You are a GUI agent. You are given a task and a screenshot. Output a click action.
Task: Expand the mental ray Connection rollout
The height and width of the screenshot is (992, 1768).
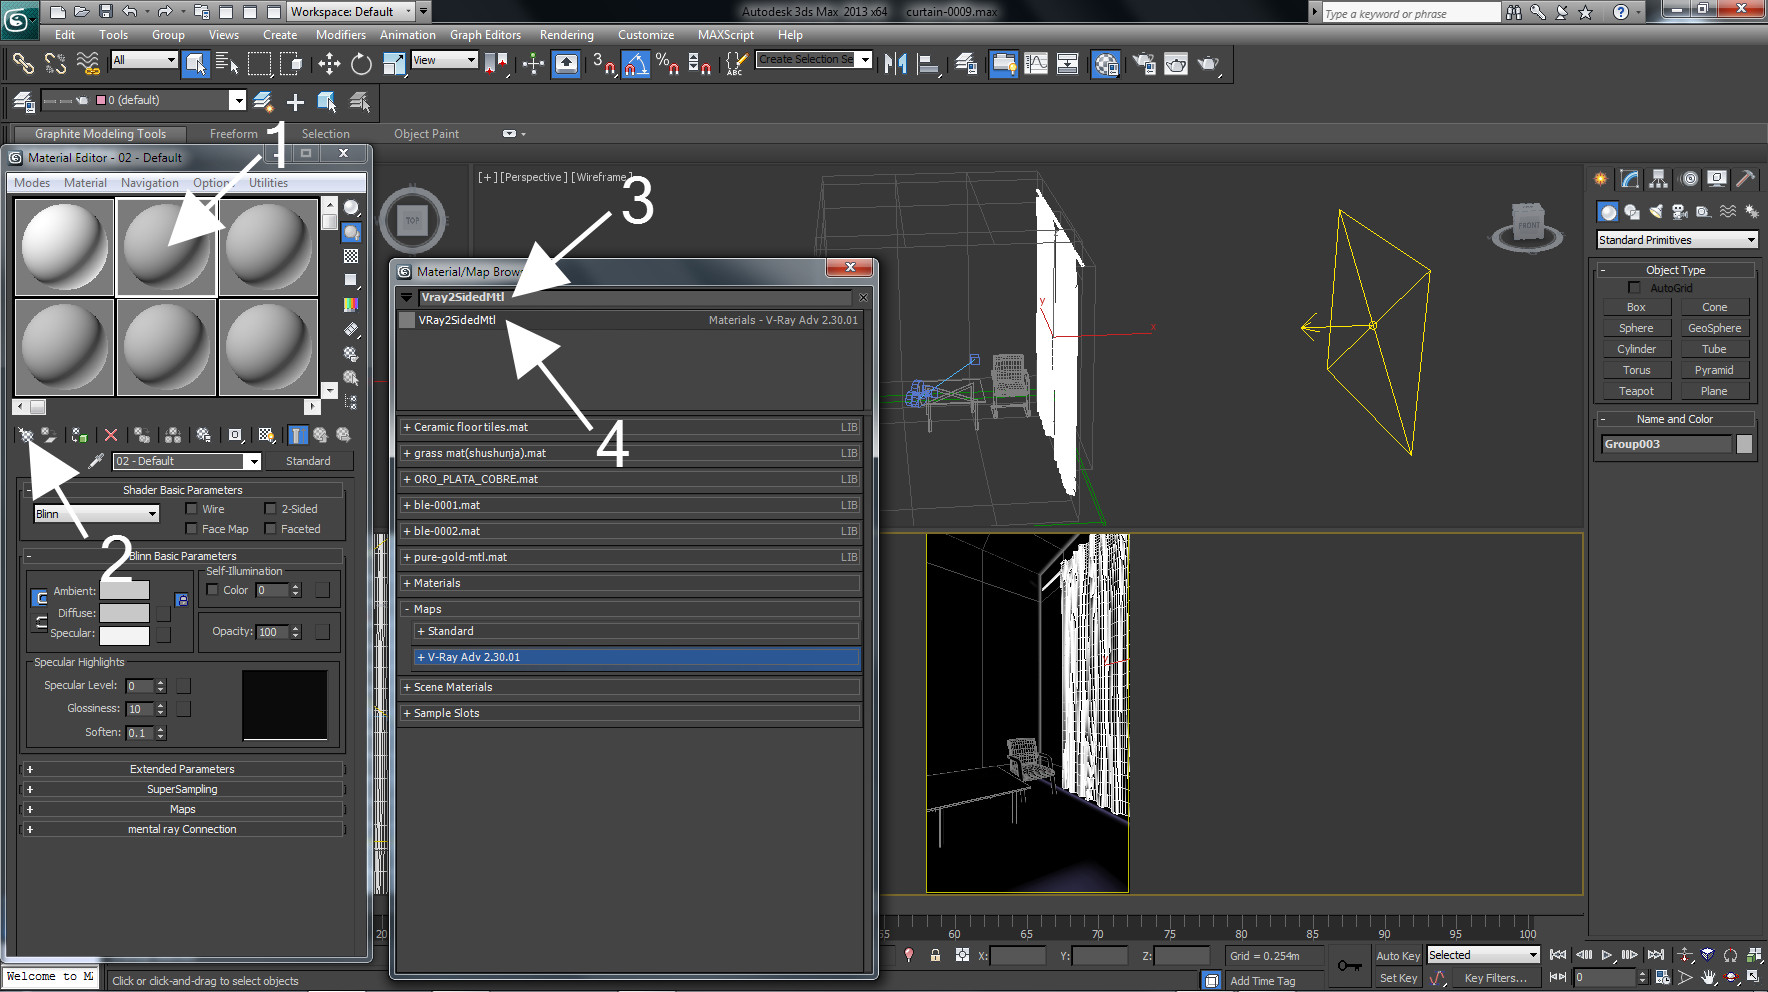(182, 829)
